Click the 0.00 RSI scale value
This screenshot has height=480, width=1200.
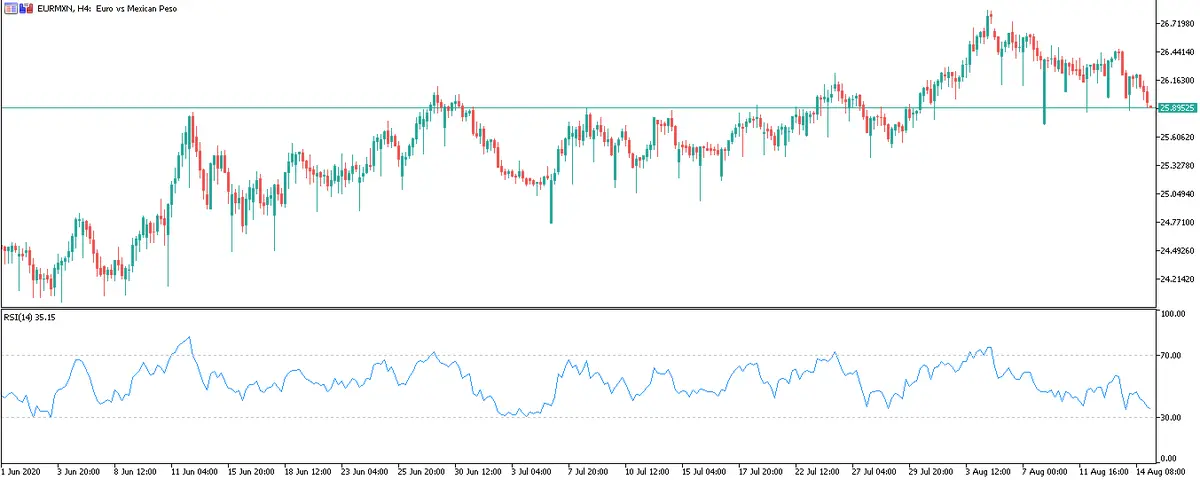pos(1169,458)
